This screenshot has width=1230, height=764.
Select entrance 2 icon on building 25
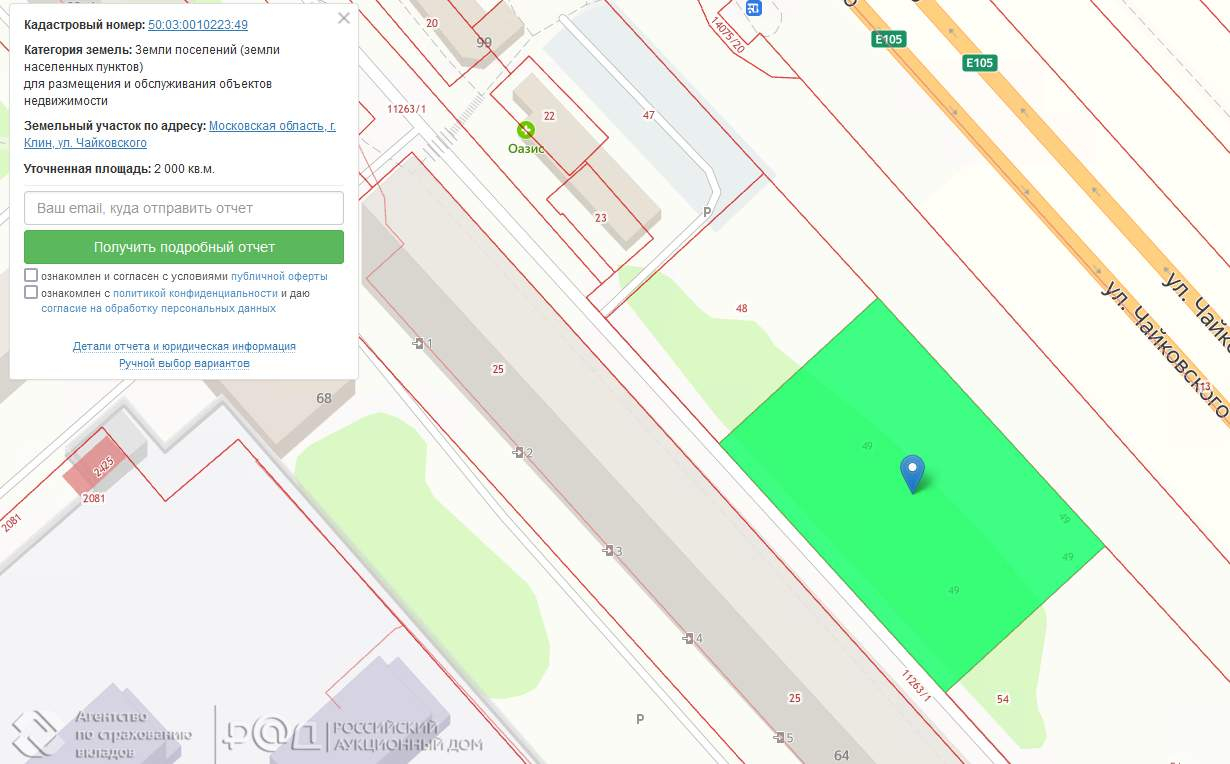click(518, 453)
